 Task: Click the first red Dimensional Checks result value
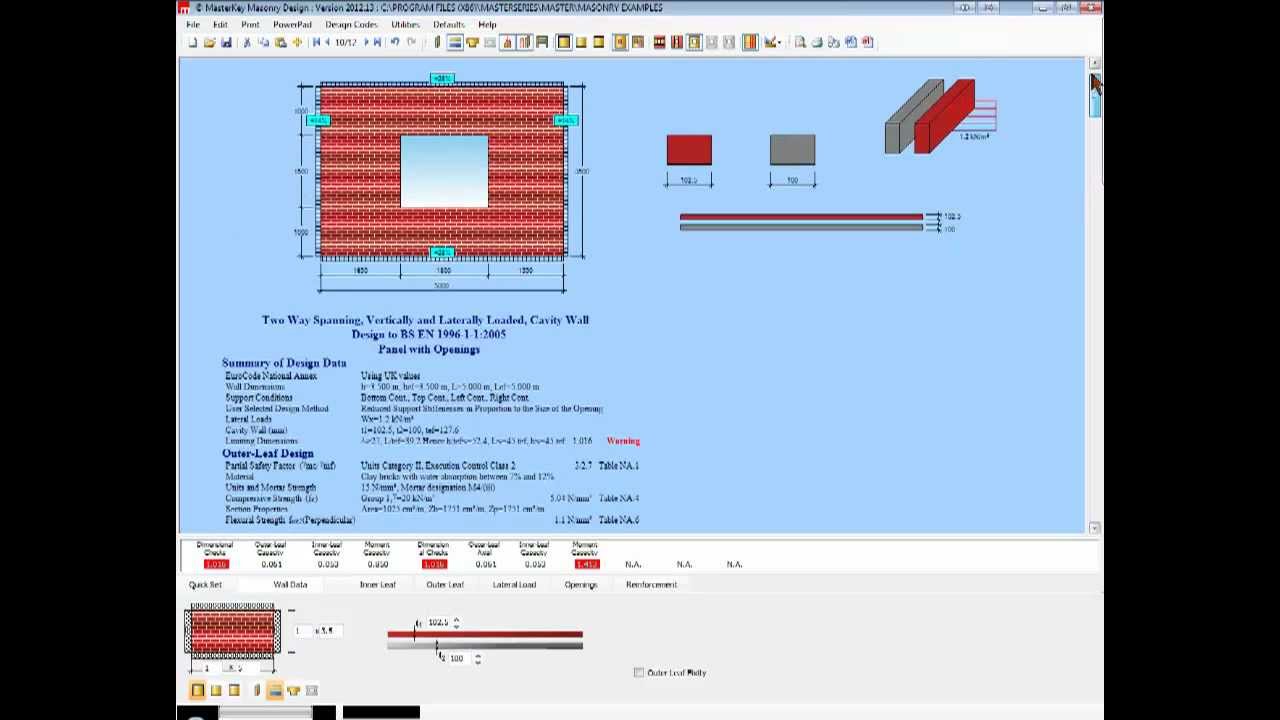(215, 564)
